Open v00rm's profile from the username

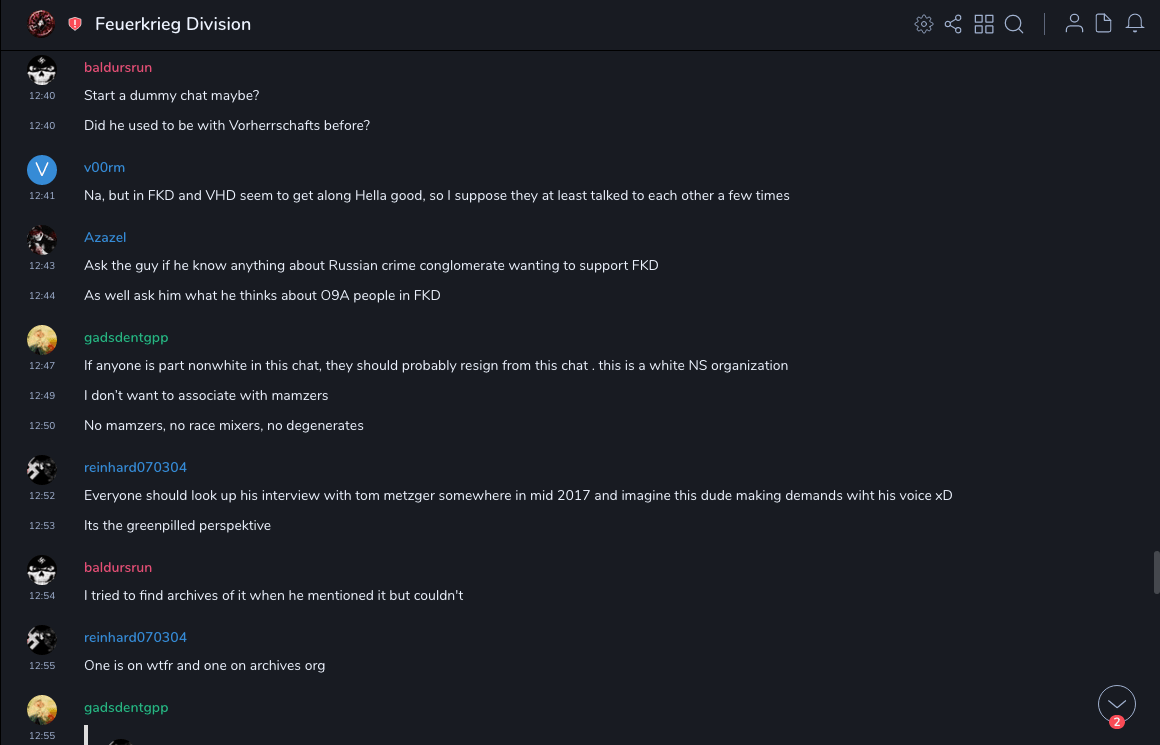(104, 167)
